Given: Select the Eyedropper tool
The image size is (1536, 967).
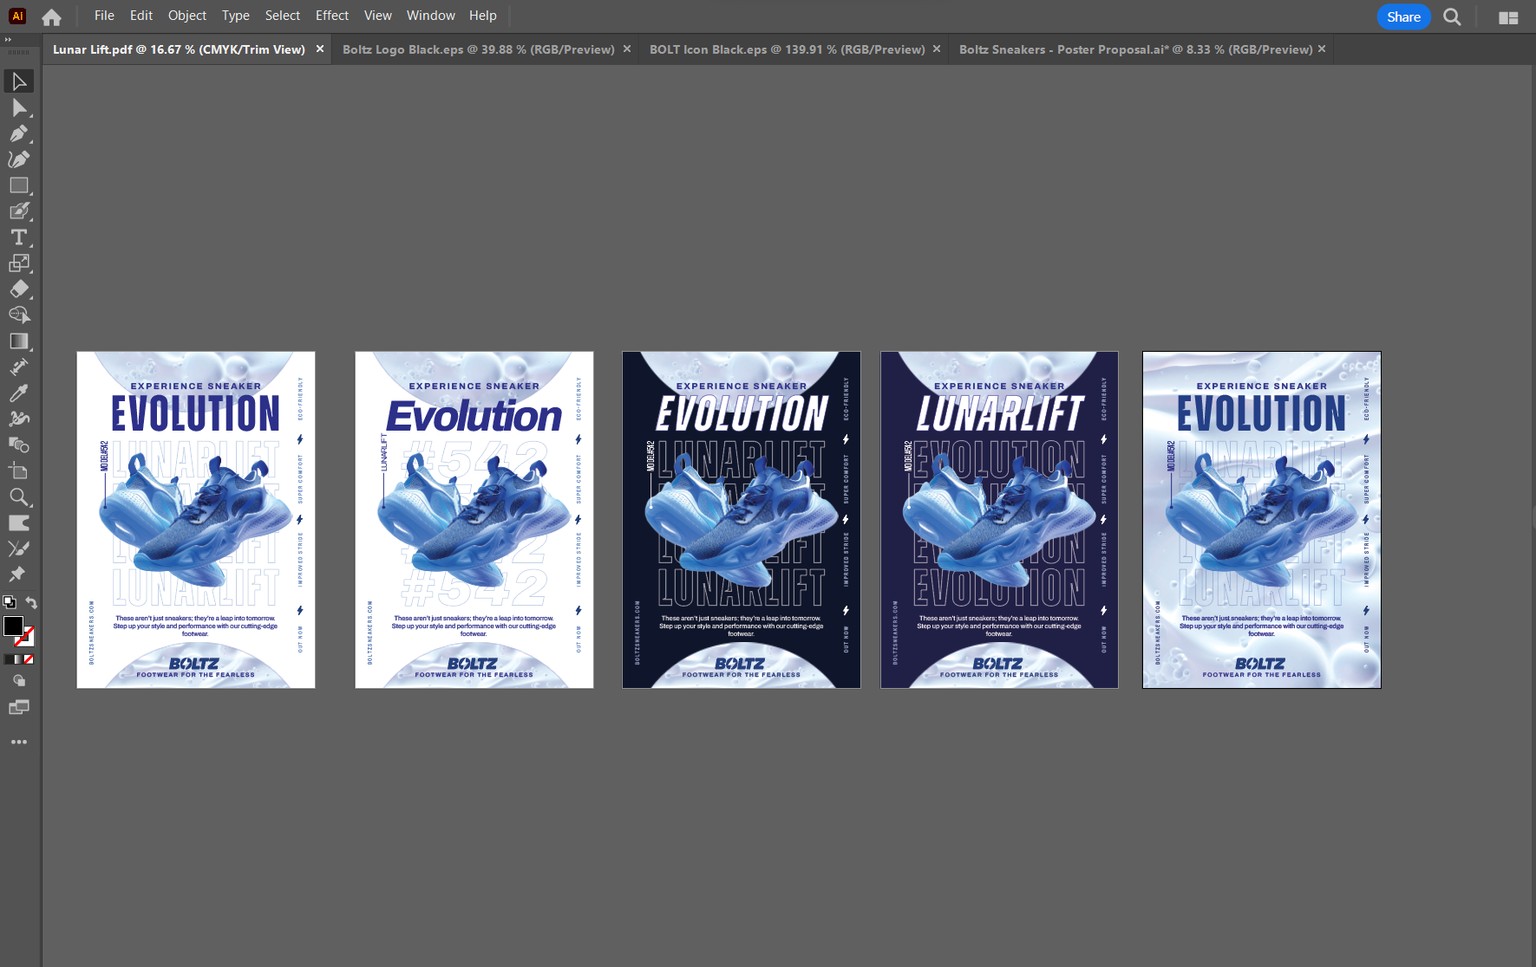Looking at the screenshot, I should tap(19, 393).
